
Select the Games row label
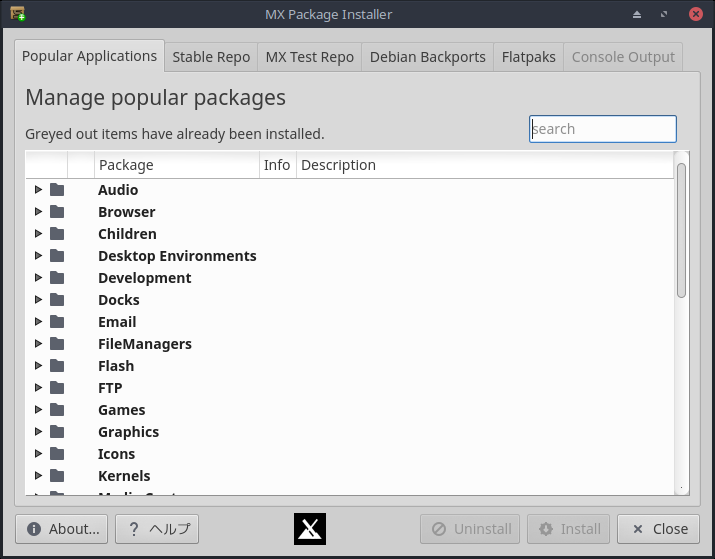(x=122, y=409)
